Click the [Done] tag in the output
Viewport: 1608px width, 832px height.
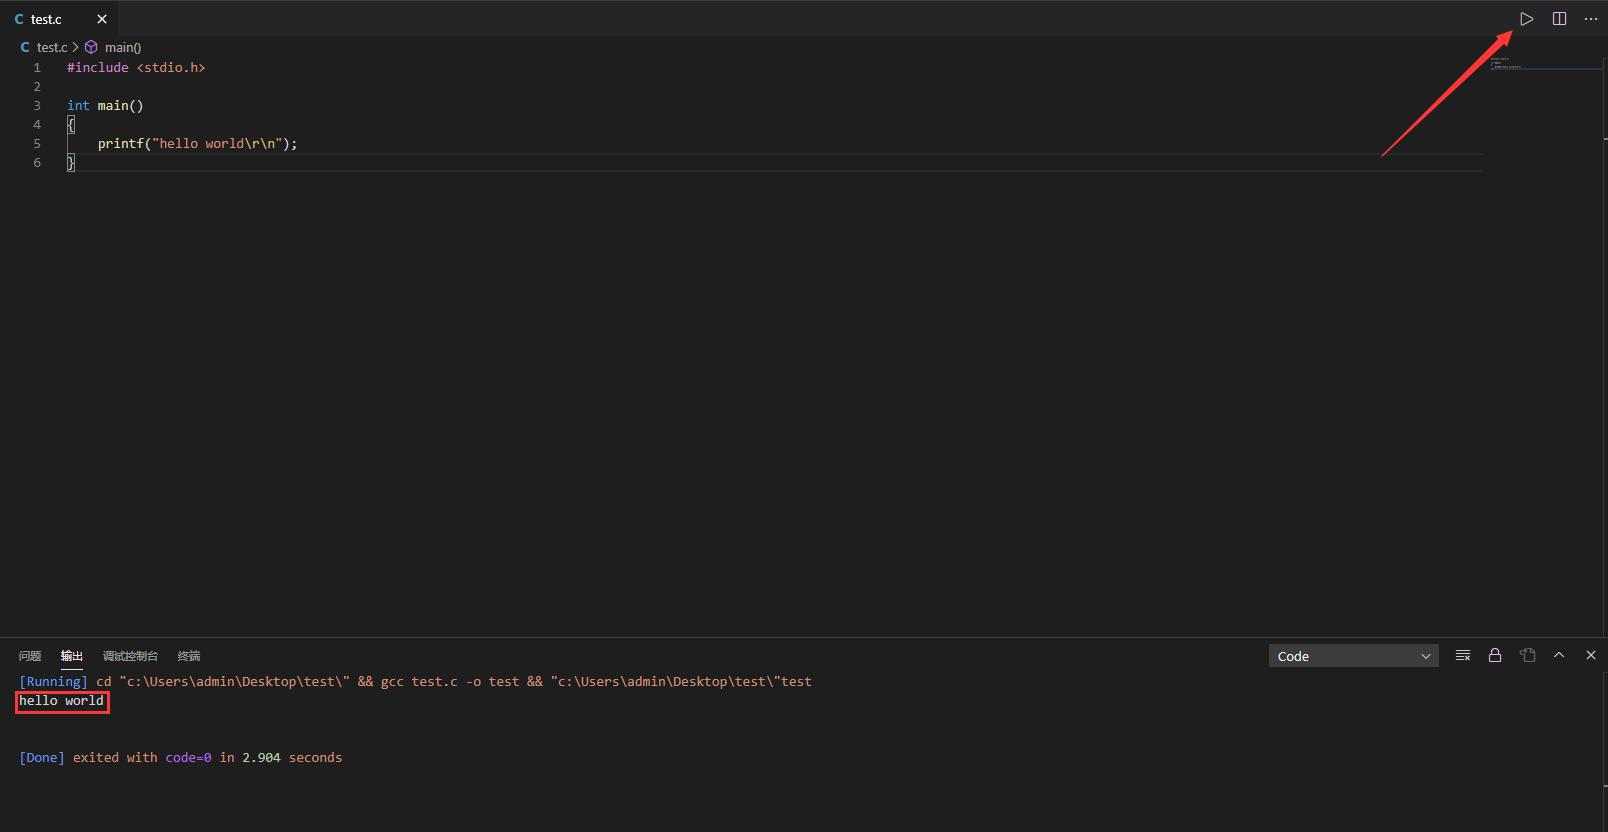pos(42,758)
